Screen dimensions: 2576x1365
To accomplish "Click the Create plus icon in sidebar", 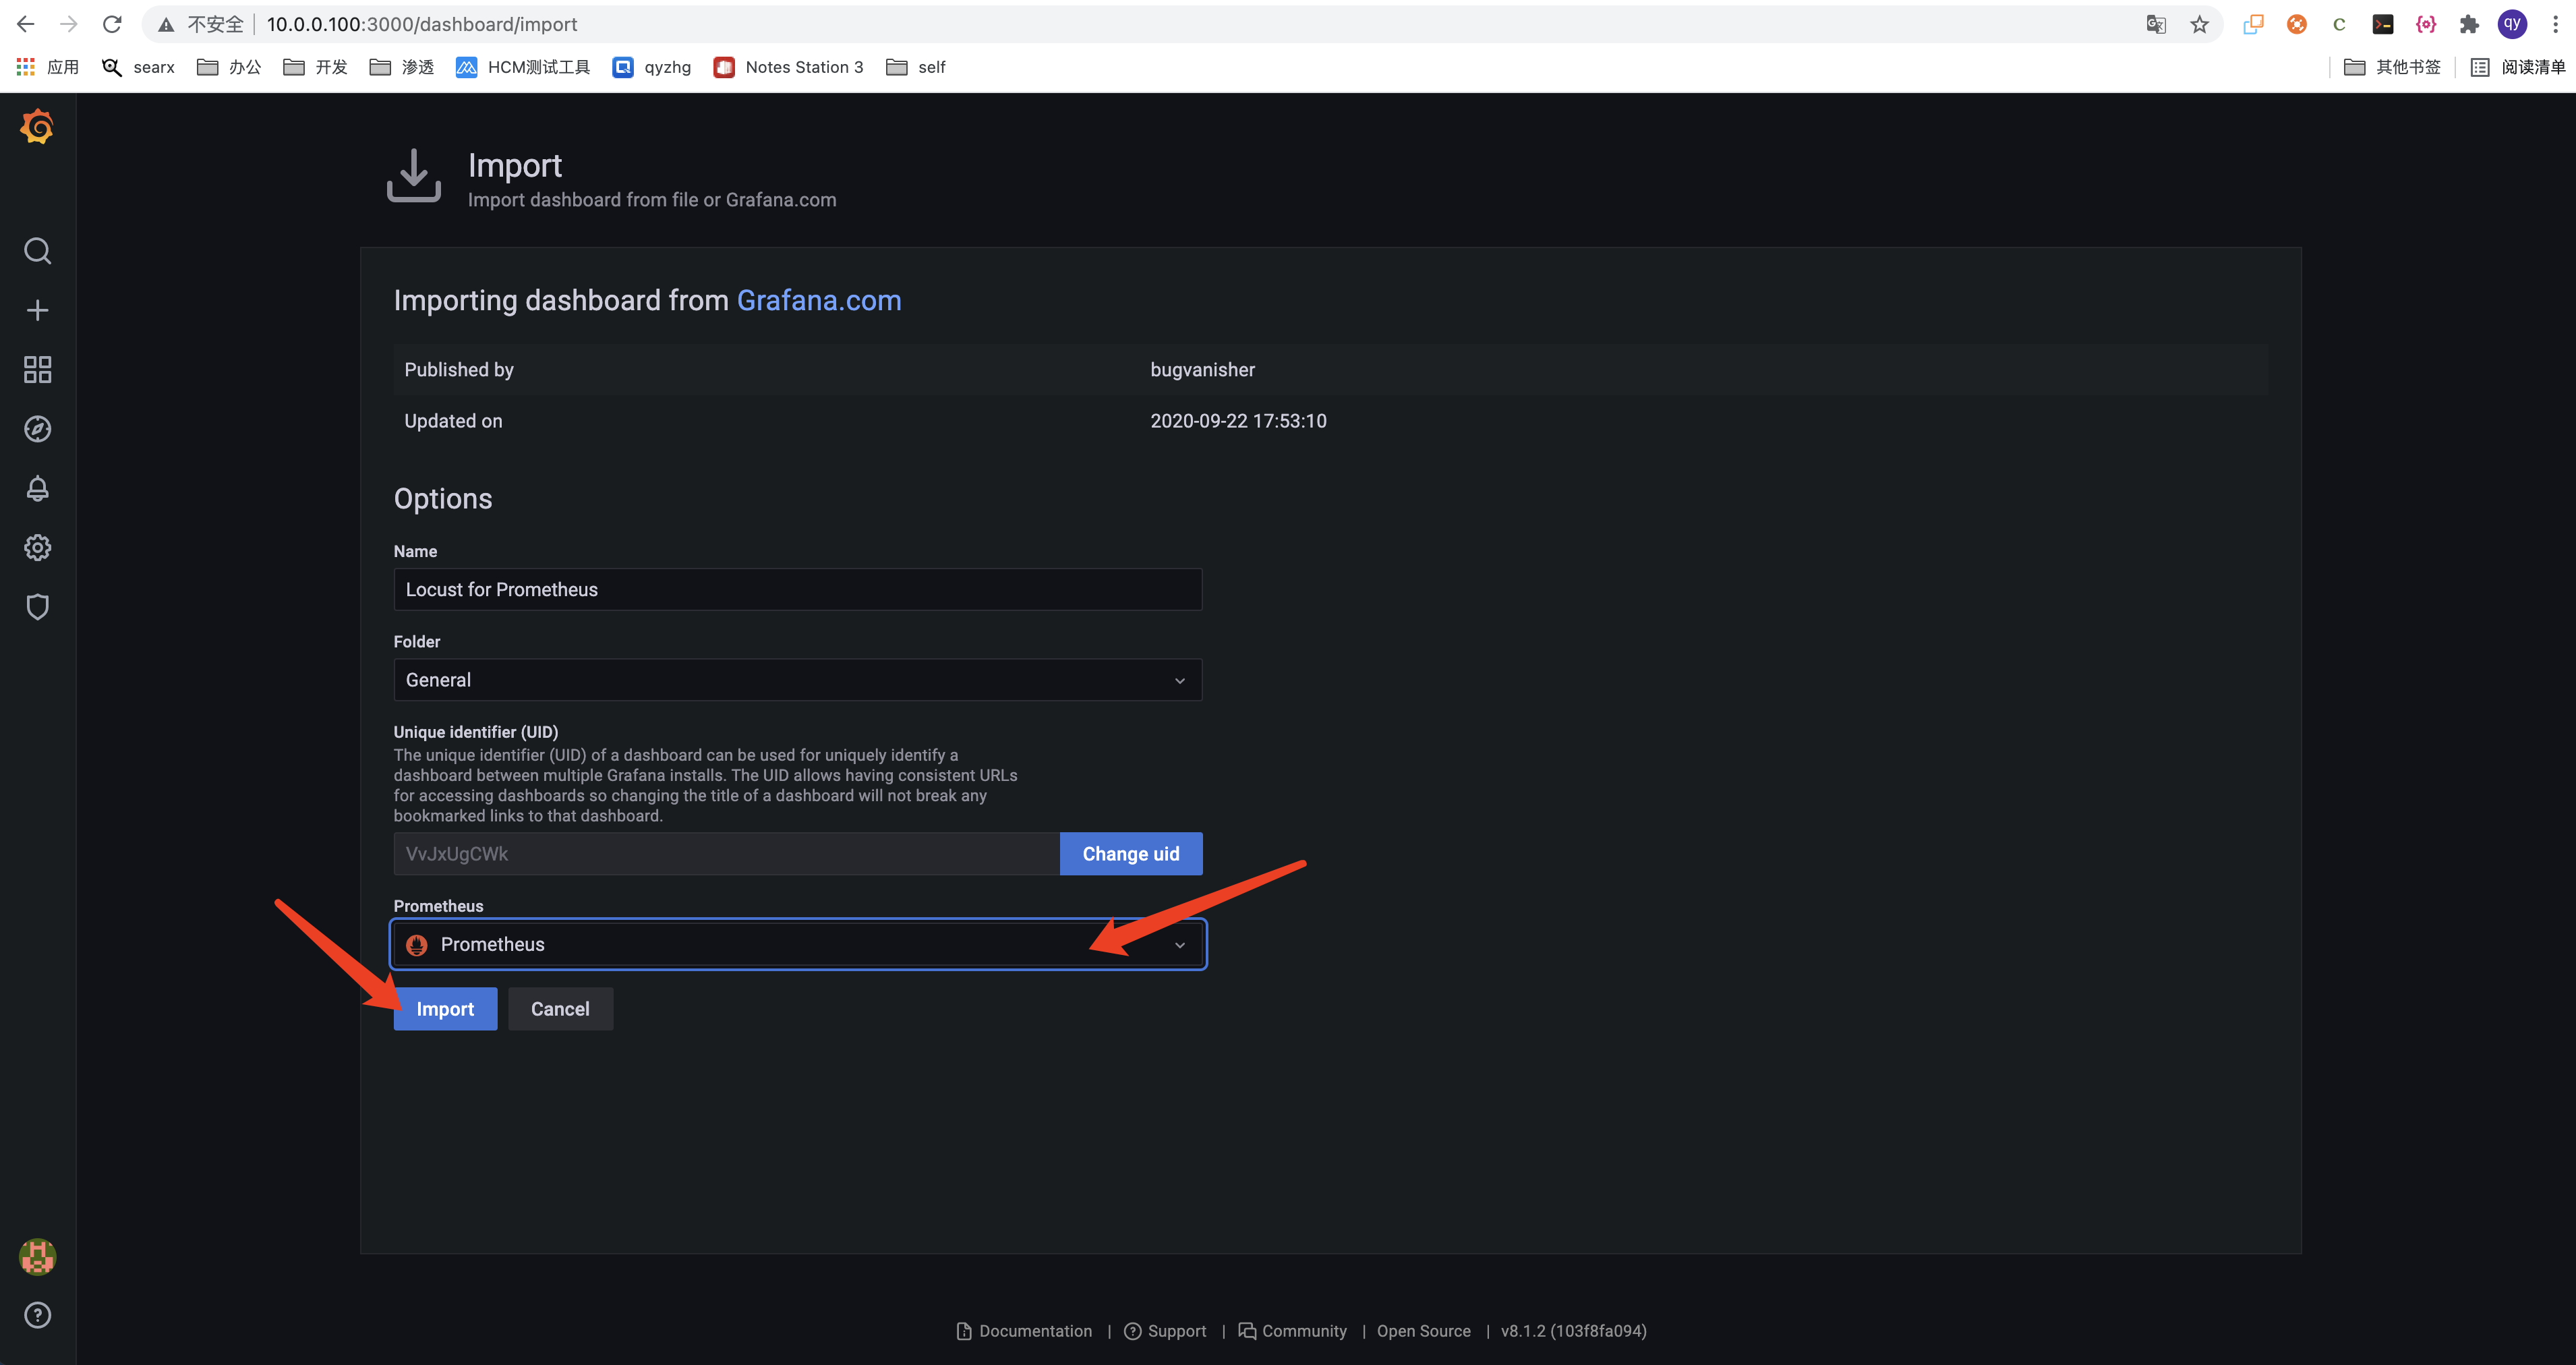I will (38, 310).
